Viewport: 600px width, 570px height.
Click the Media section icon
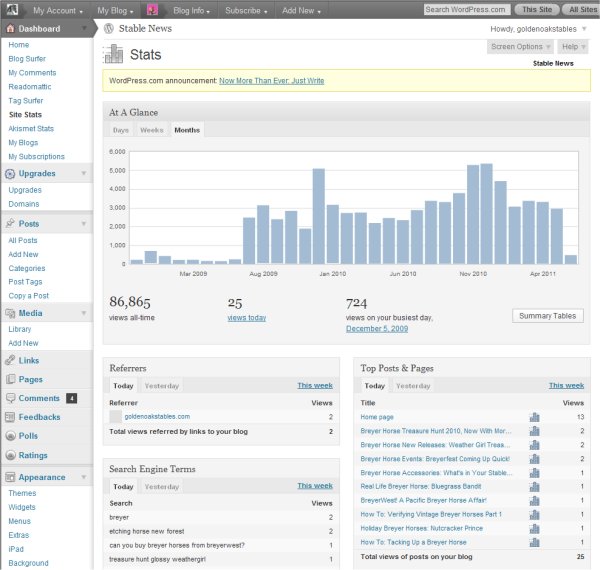pos(10,313)
